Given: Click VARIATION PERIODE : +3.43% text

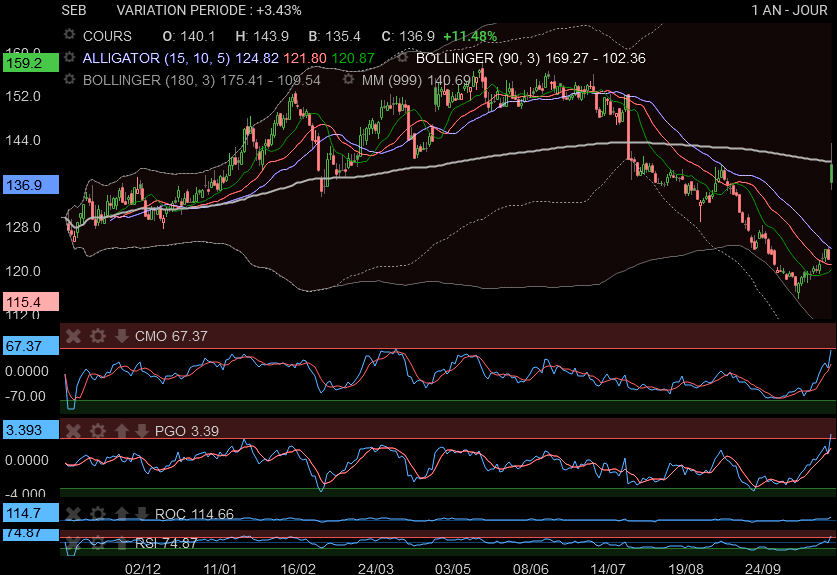Looking at the screenshot, I should (x=209, y=10).
